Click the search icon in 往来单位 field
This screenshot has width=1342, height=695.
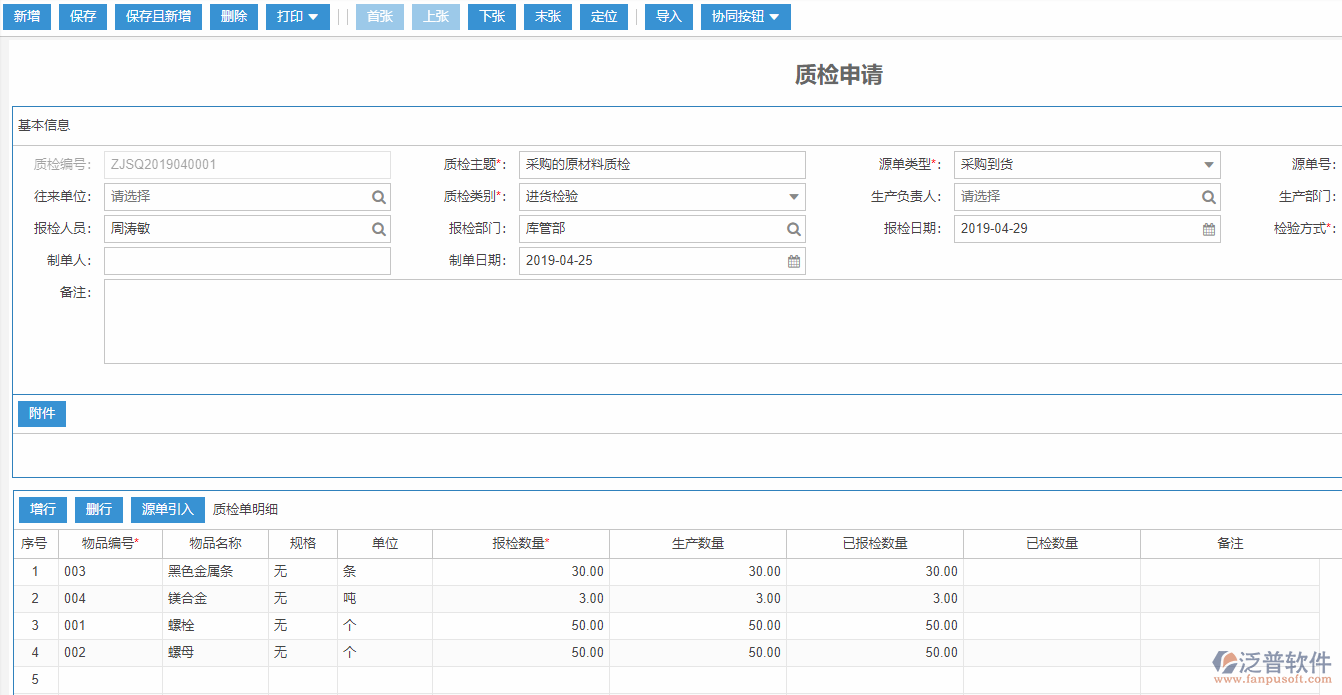click(x=379, y=197)
